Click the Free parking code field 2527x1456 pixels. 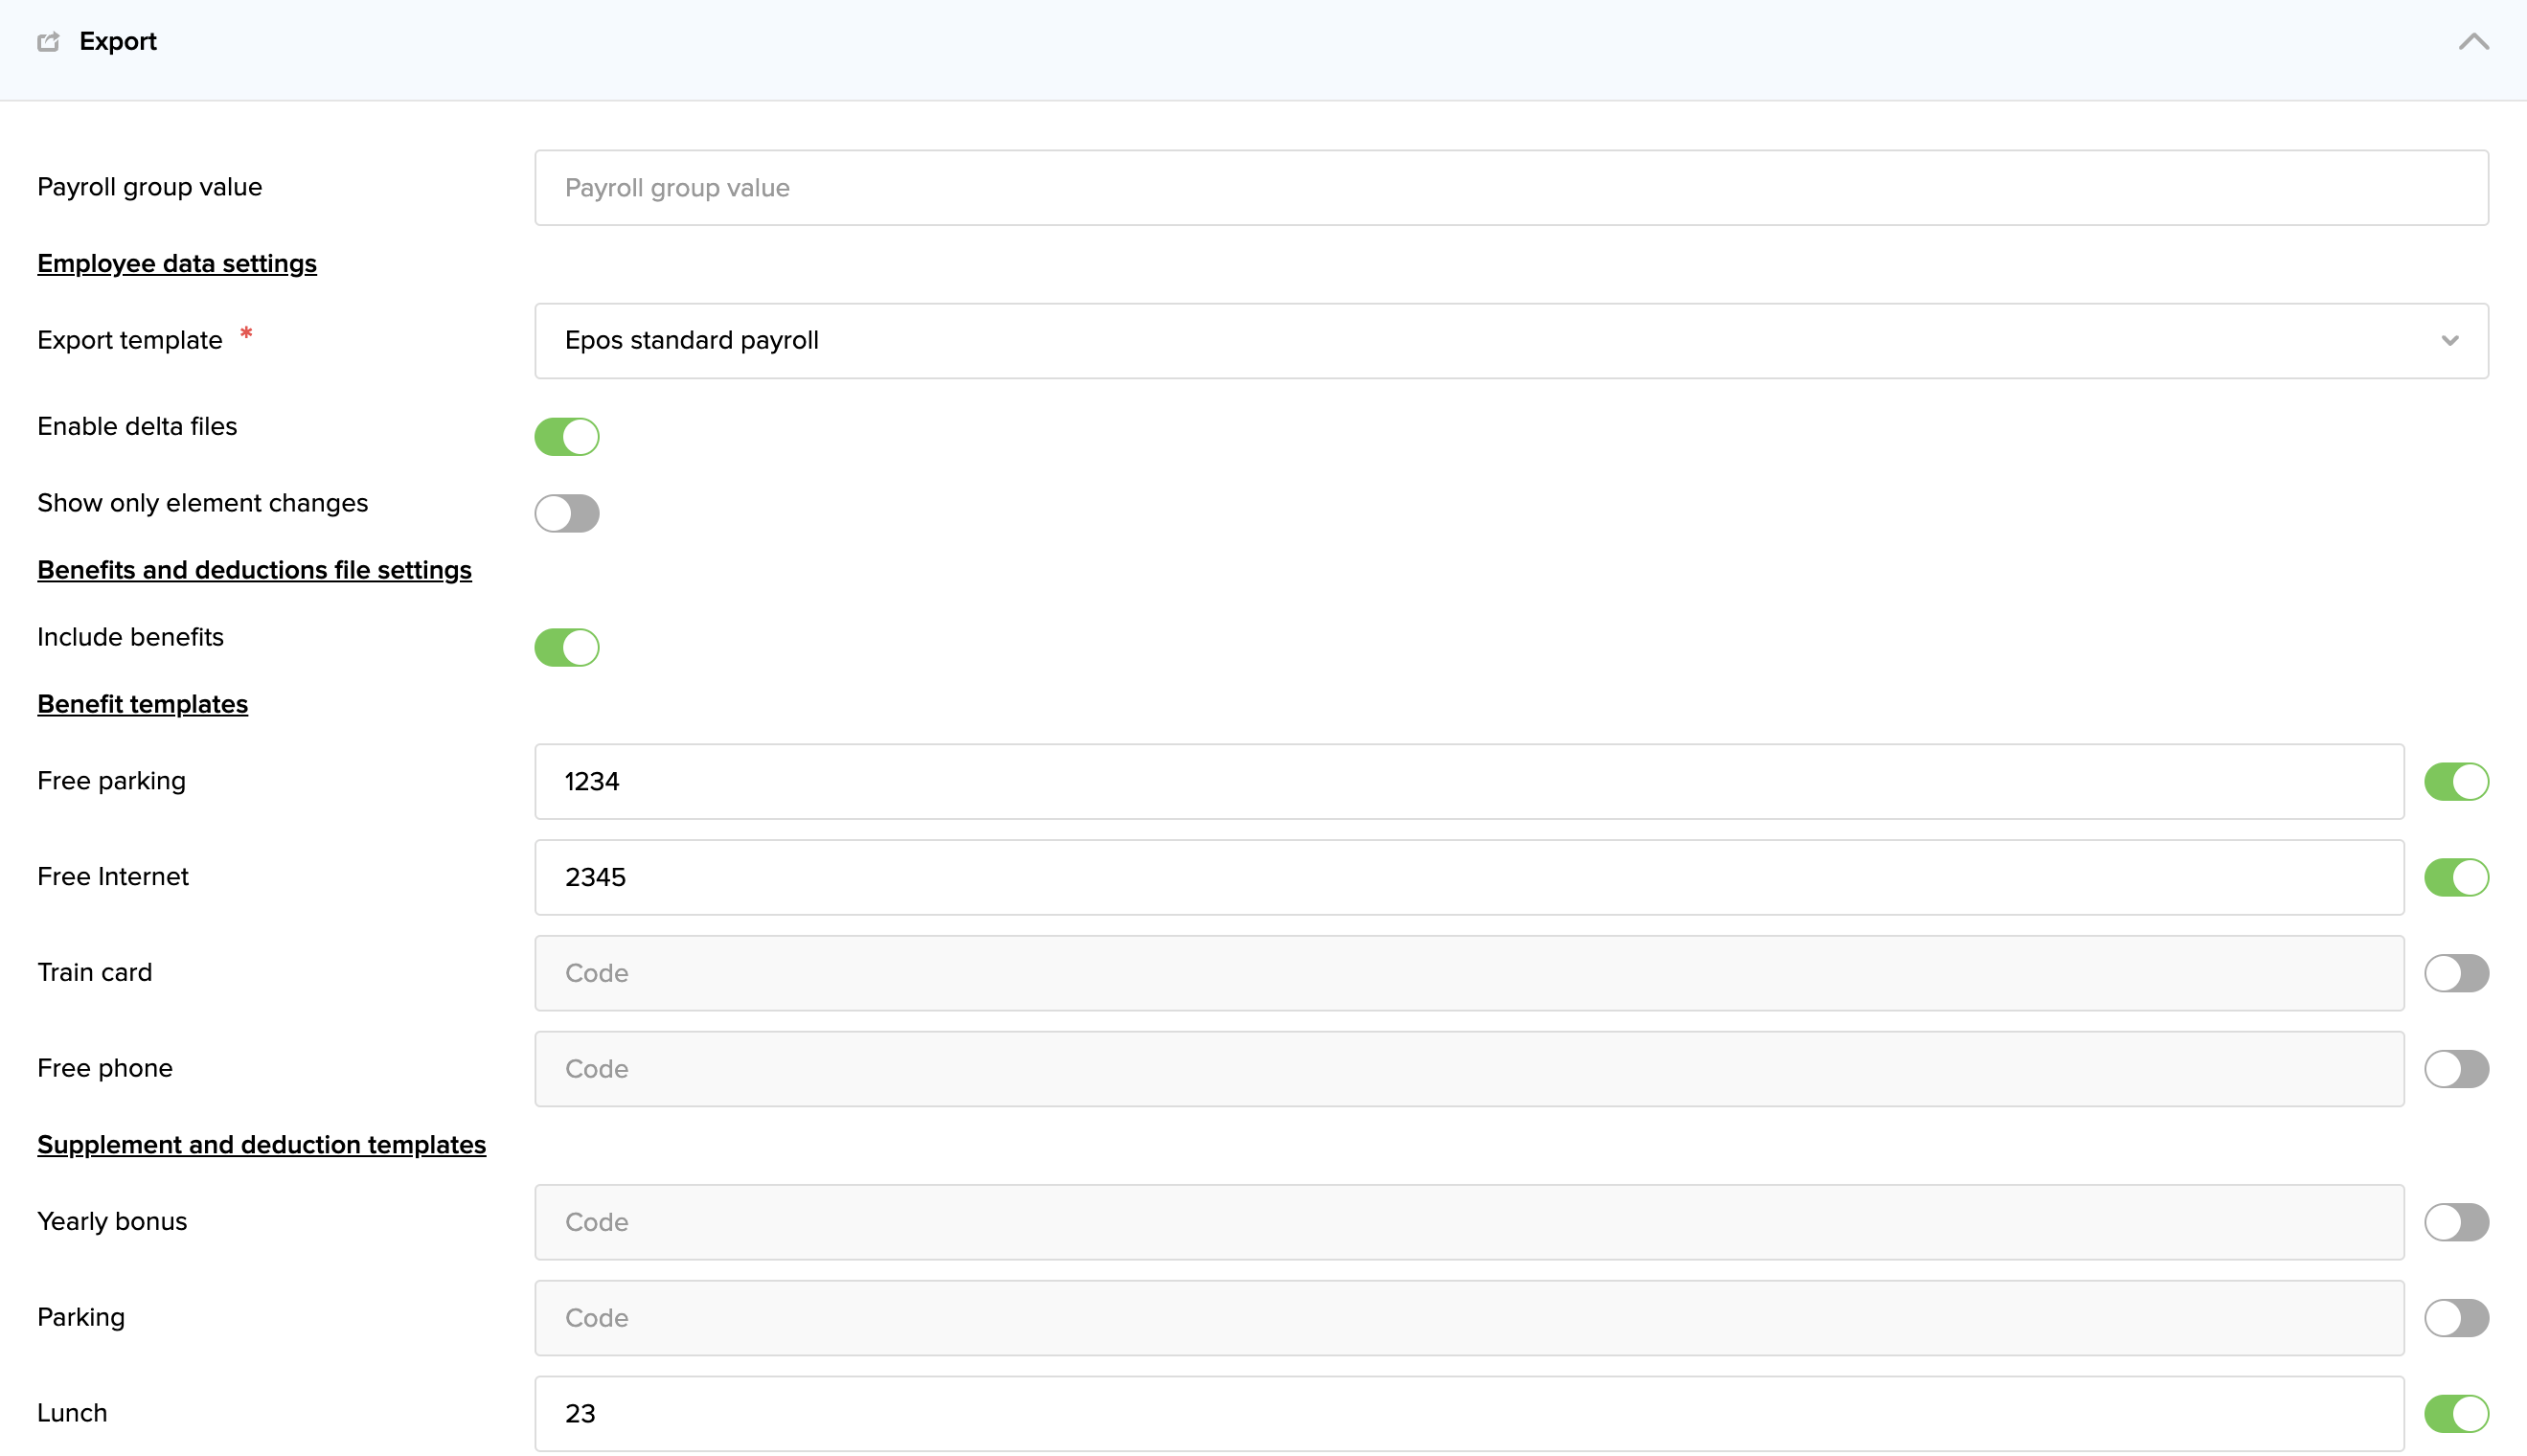click(1468, 782)
